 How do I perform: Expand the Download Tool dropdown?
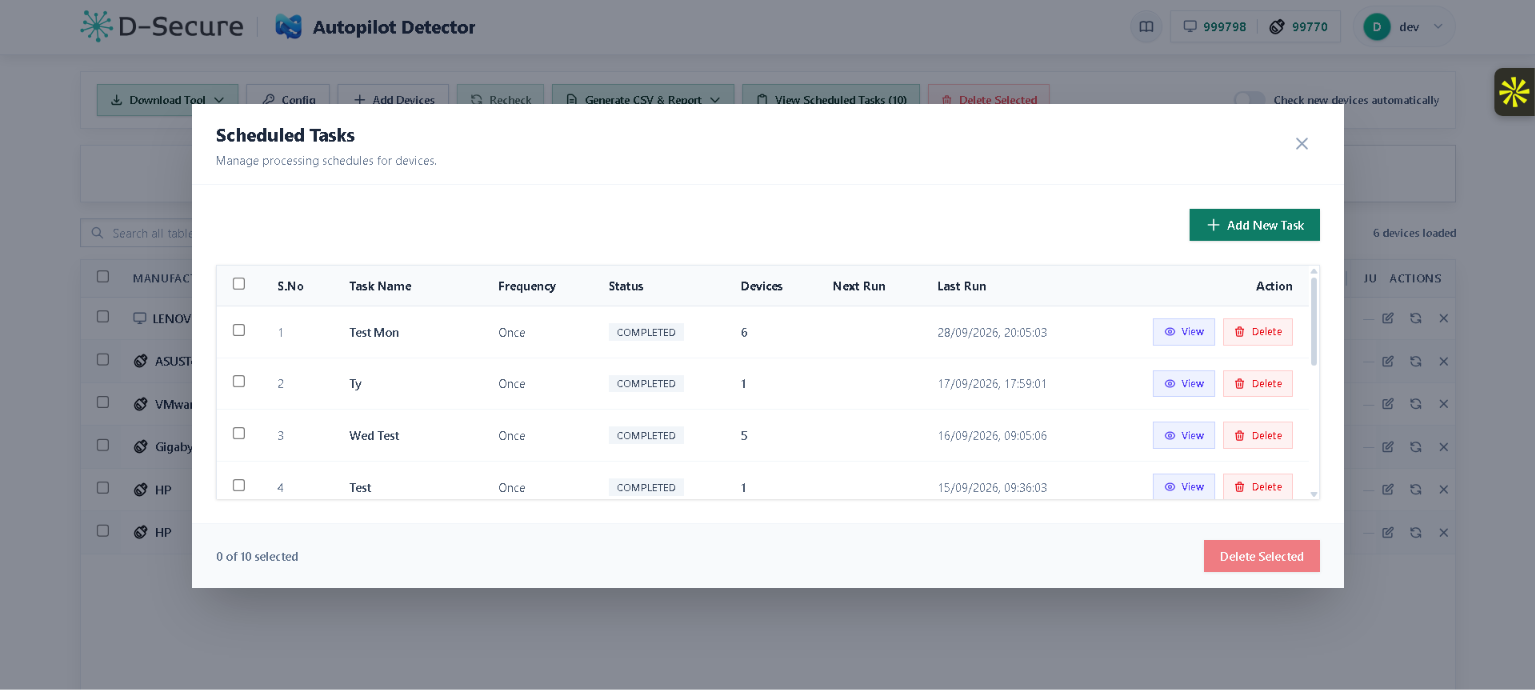click(168, 100)
